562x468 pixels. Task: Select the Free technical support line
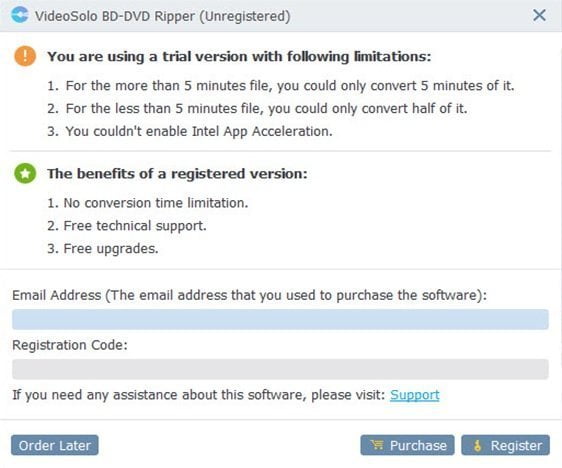coord(127,226)
